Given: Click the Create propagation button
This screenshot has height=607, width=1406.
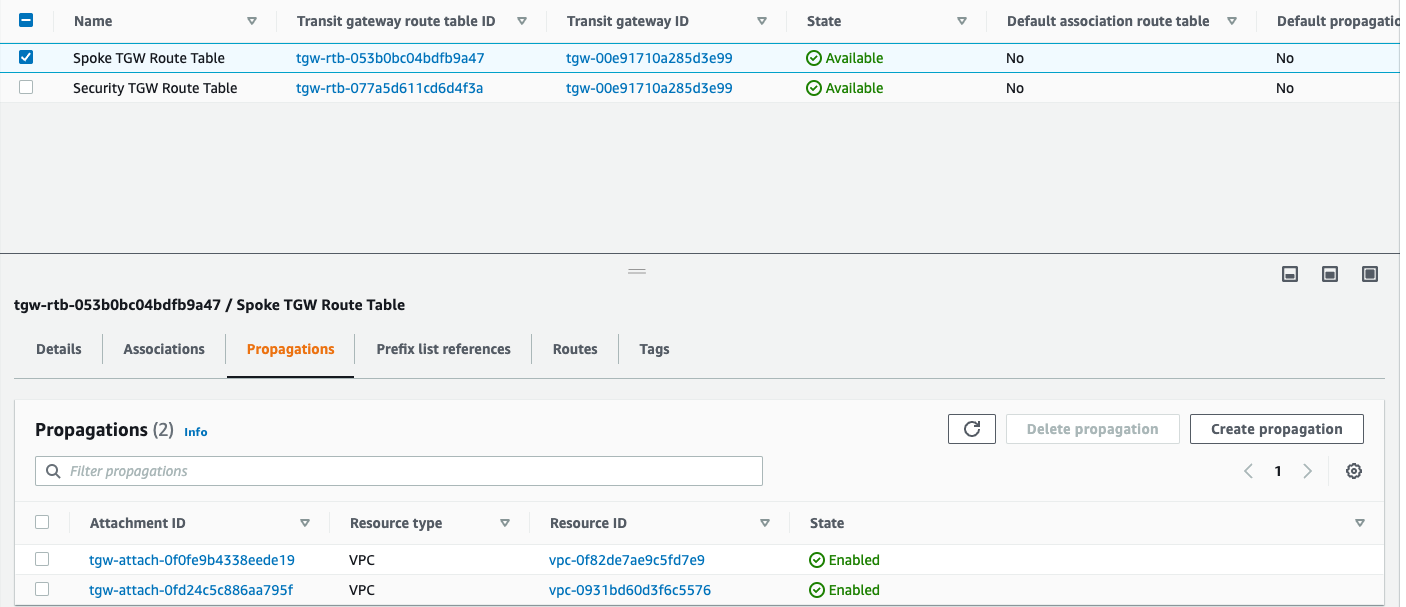Looking at the screenshot, I should coord(1277,428).
